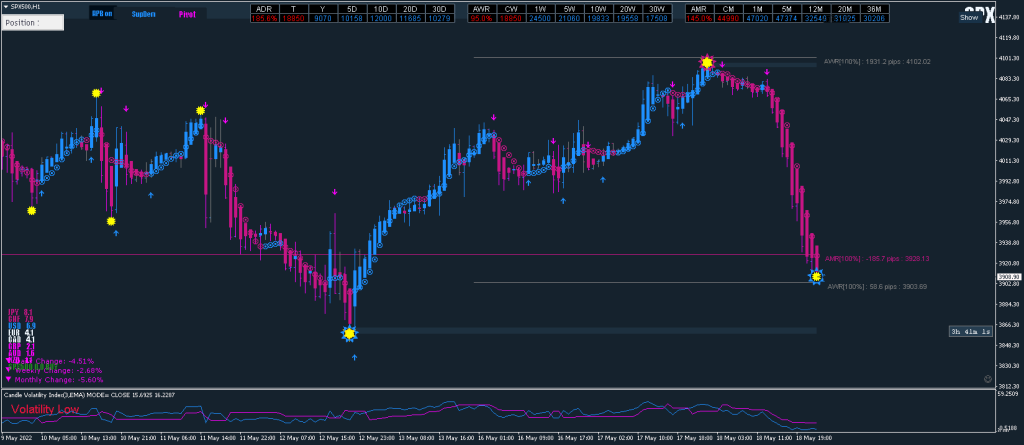Click the AMR header cell
1024x445 pixels.
tap(700, 9)
